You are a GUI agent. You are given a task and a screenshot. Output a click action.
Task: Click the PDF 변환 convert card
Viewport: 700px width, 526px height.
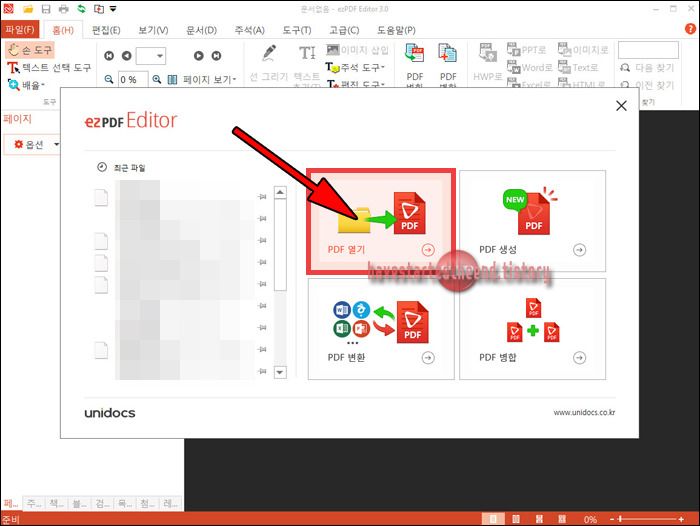coord(381,329)
